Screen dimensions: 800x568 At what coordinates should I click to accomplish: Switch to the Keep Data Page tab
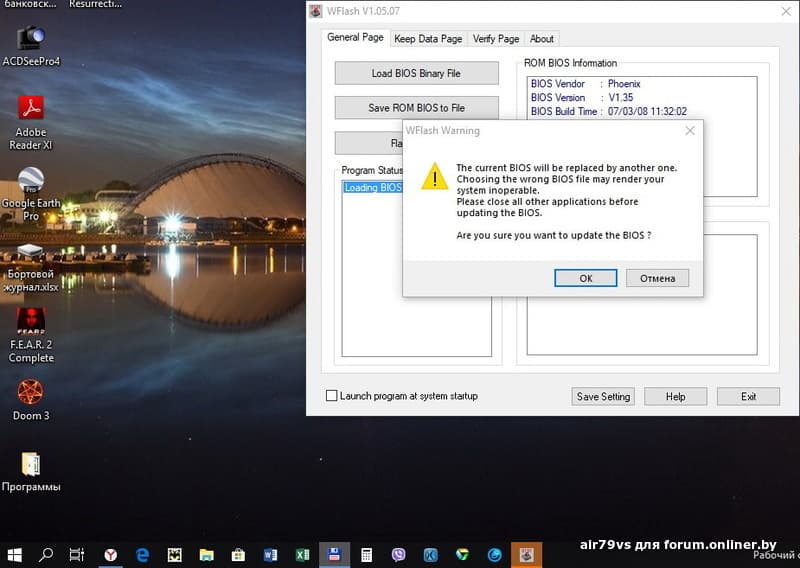tap(428, 39)
